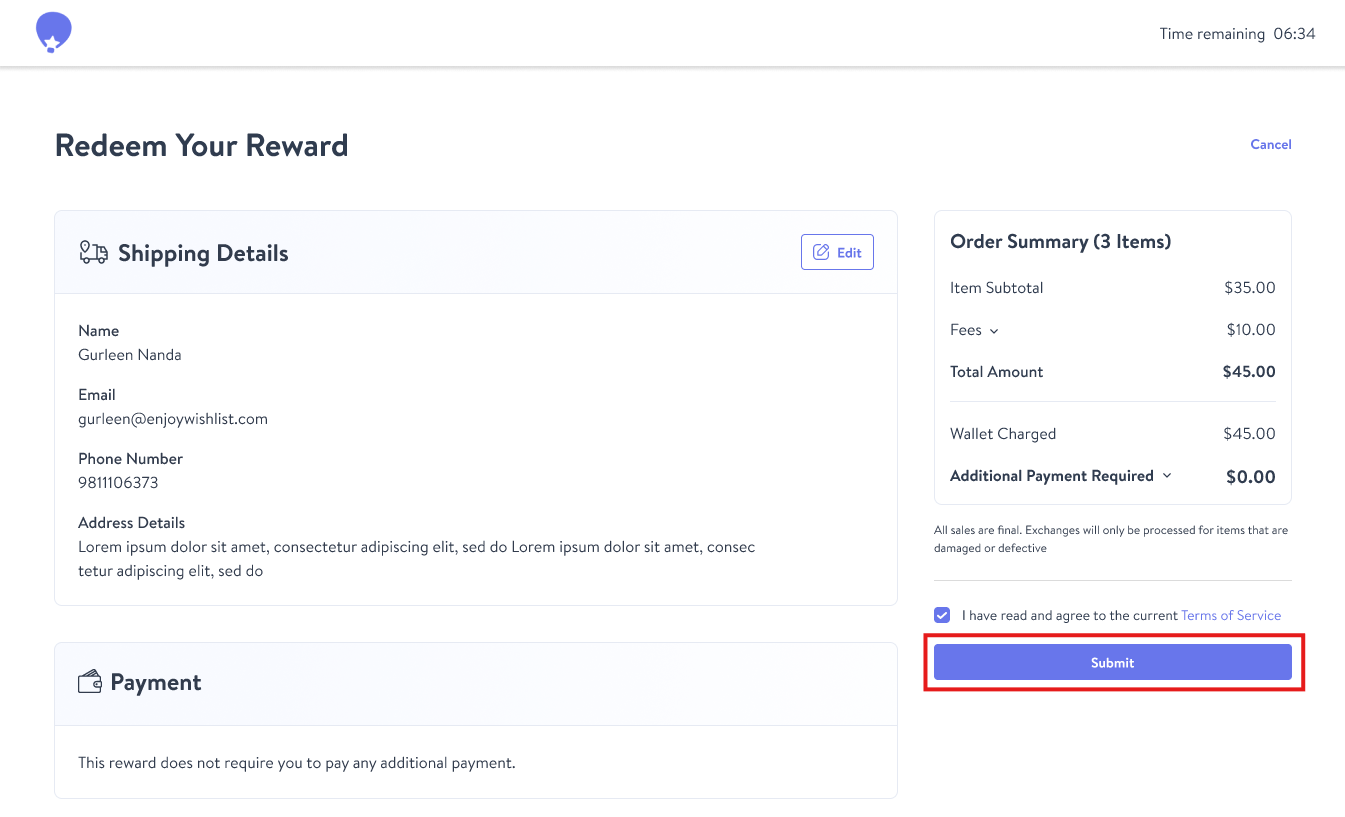
Task: Click the Lorem ipsum address details text
Action: (x=417, y=559)
